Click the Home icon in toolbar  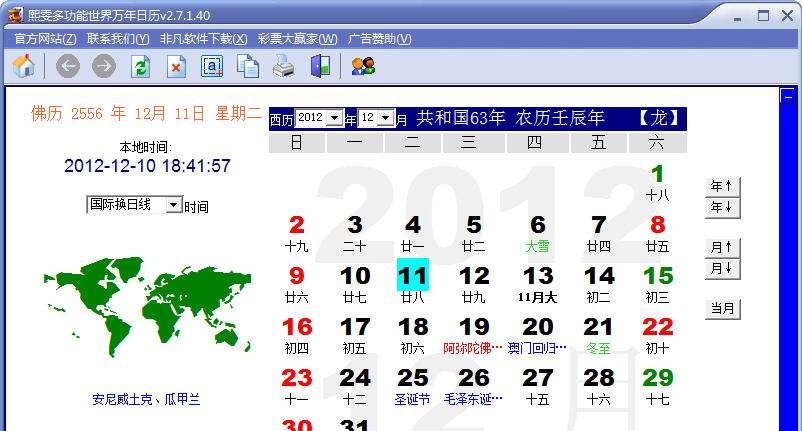[24, 66]
